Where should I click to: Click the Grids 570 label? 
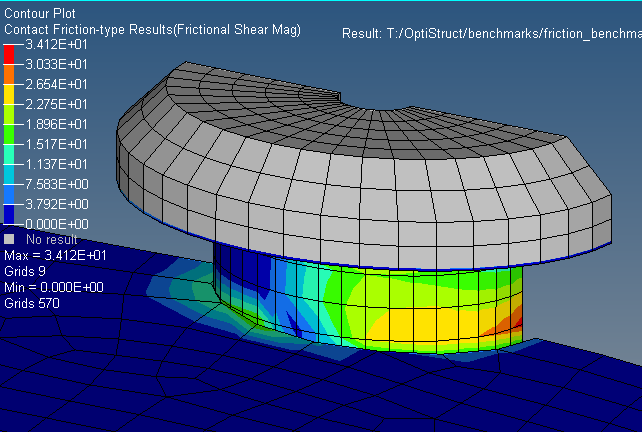pyautogui.click(x=32, y=303)
